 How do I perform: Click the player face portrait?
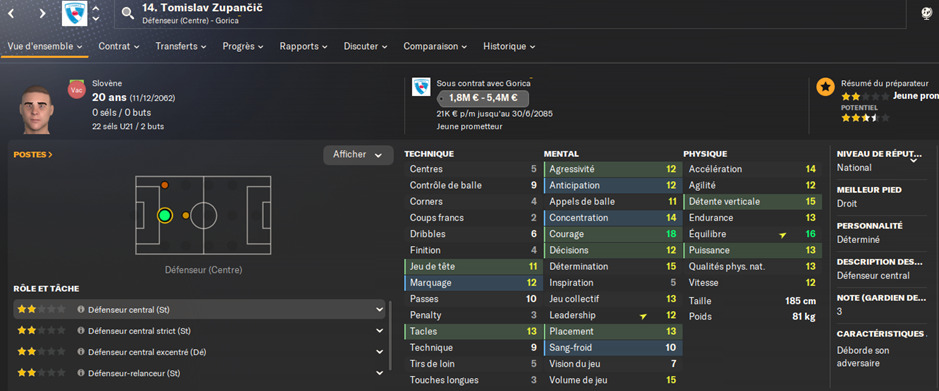[x=37, y=109]
